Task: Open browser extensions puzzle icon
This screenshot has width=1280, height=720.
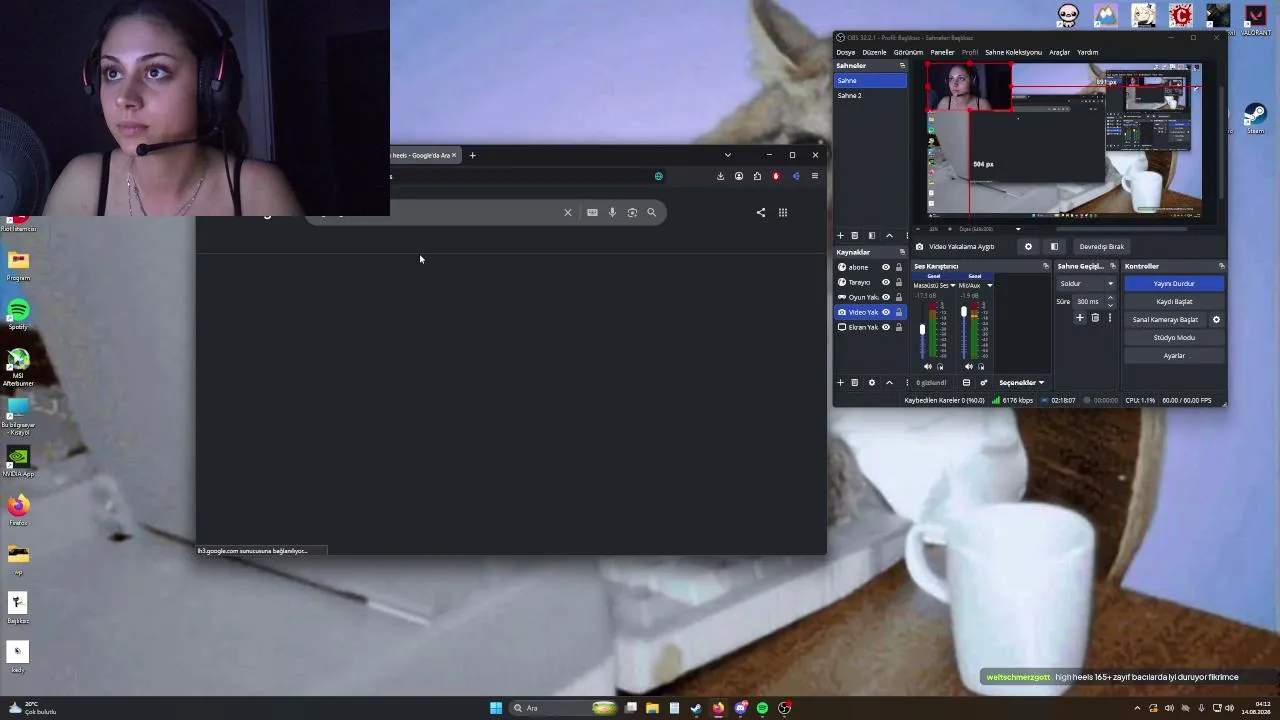Action: [x=757, y=176]
